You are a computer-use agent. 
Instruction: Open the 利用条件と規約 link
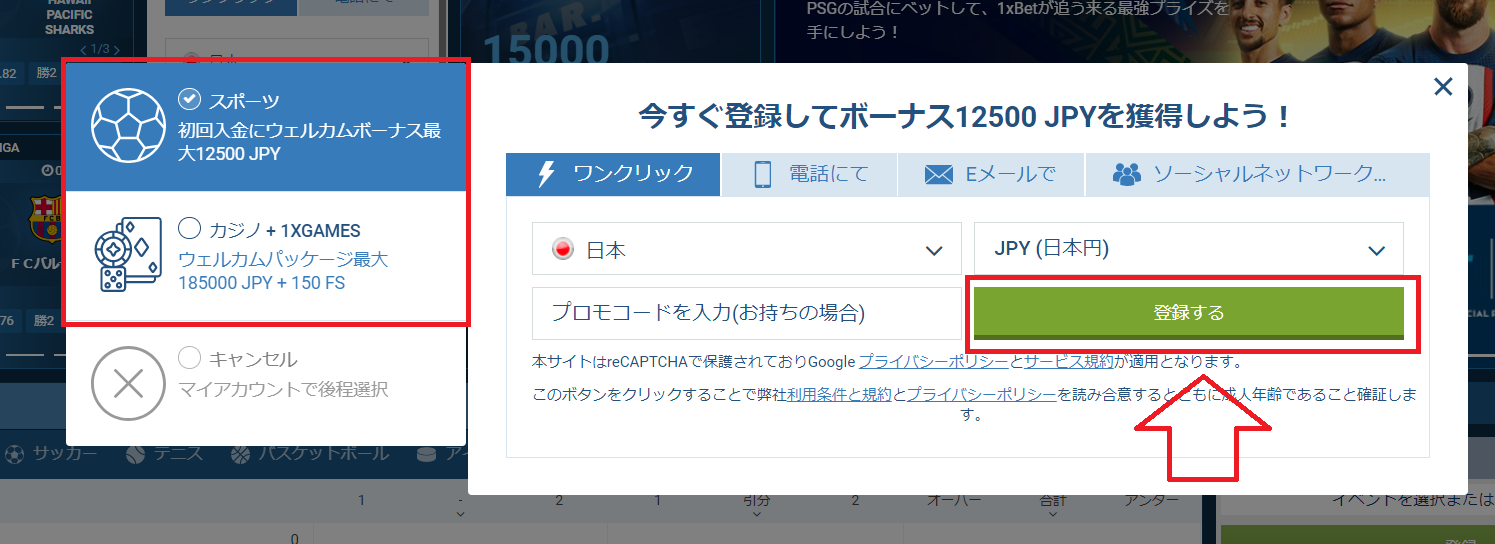[839, 394]
